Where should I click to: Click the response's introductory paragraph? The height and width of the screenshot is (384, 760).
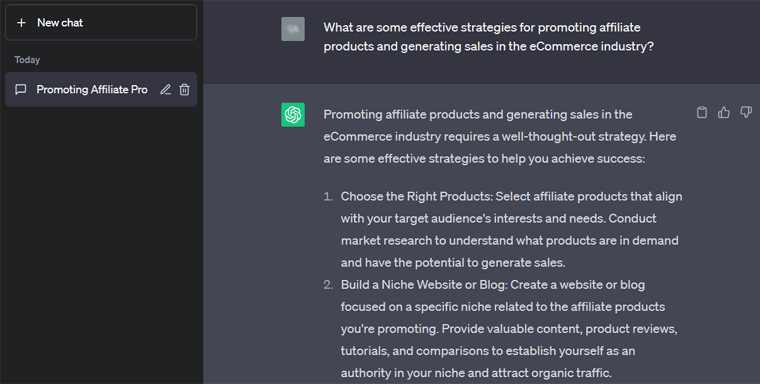[x=500, y=137]
